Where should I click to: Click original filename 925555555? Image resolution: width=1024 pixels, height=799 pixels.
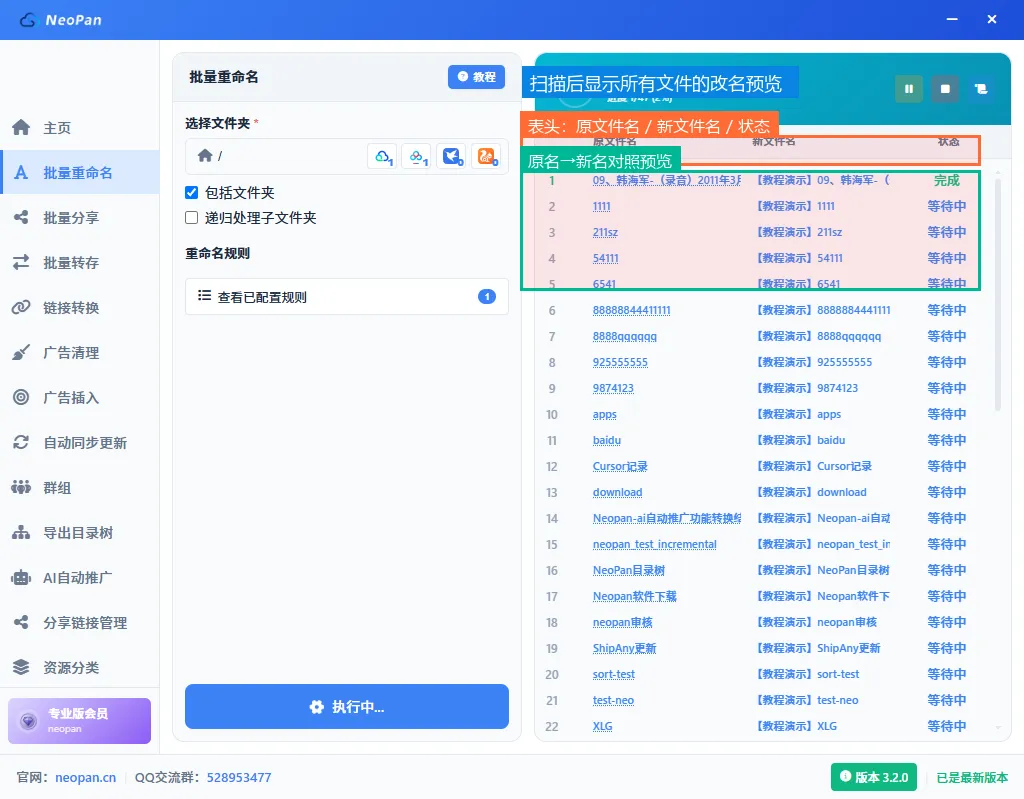pos(620,362)
